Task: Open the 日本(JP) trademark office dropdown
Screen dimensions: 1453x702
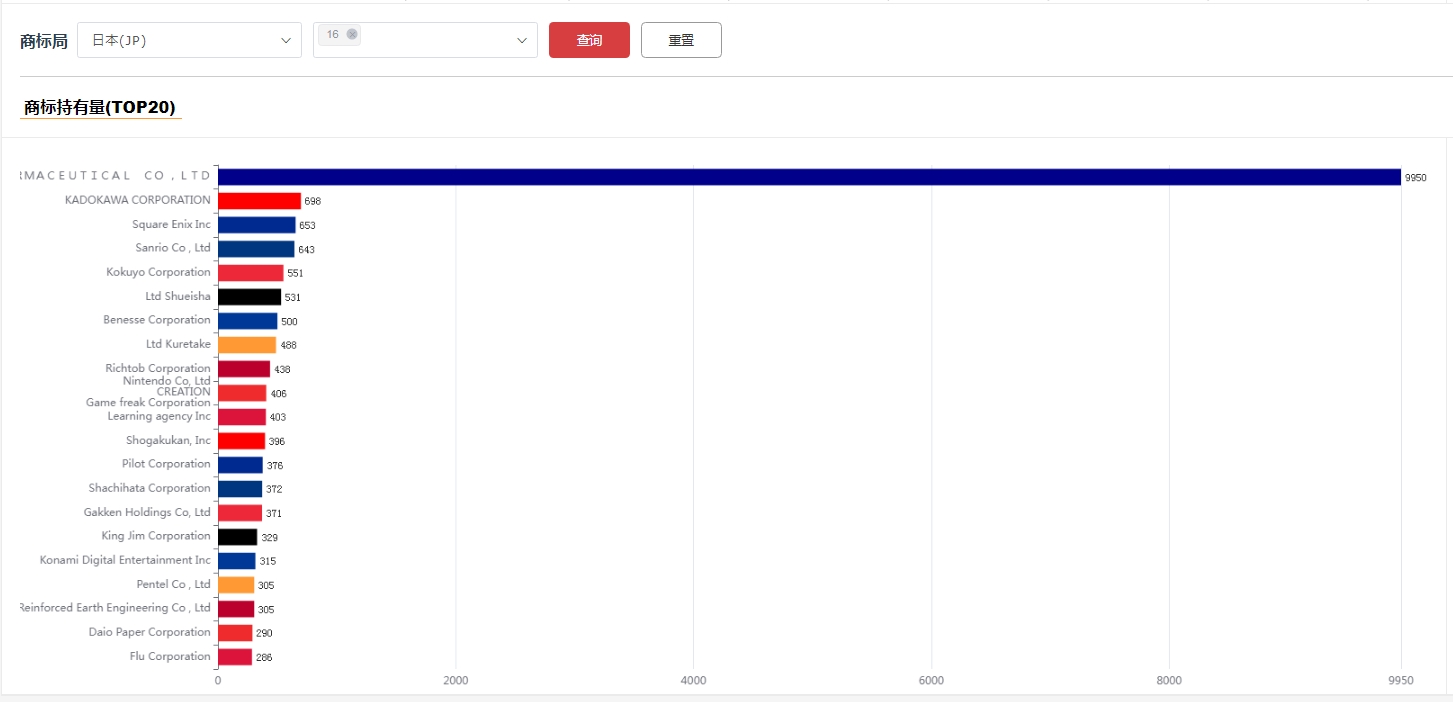Action: click(189, 40)
